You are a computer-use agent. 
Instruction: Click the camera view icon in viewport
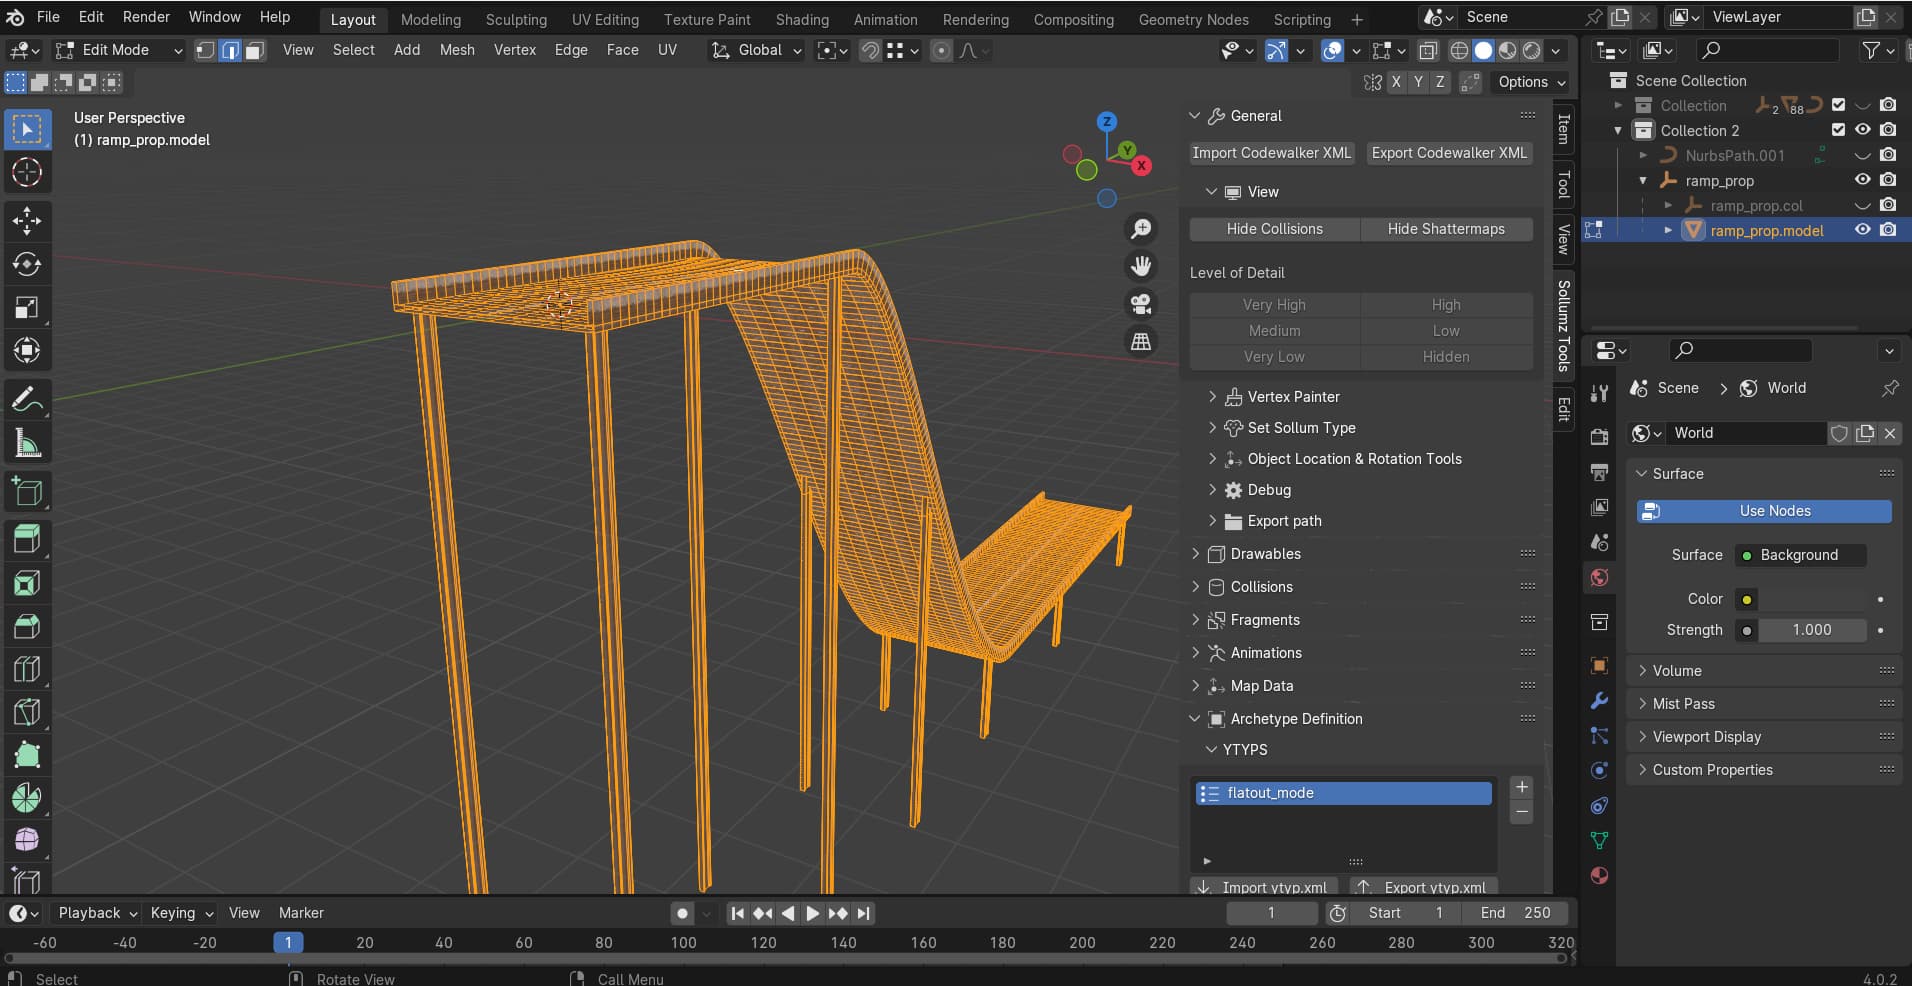coord(1140,304)
